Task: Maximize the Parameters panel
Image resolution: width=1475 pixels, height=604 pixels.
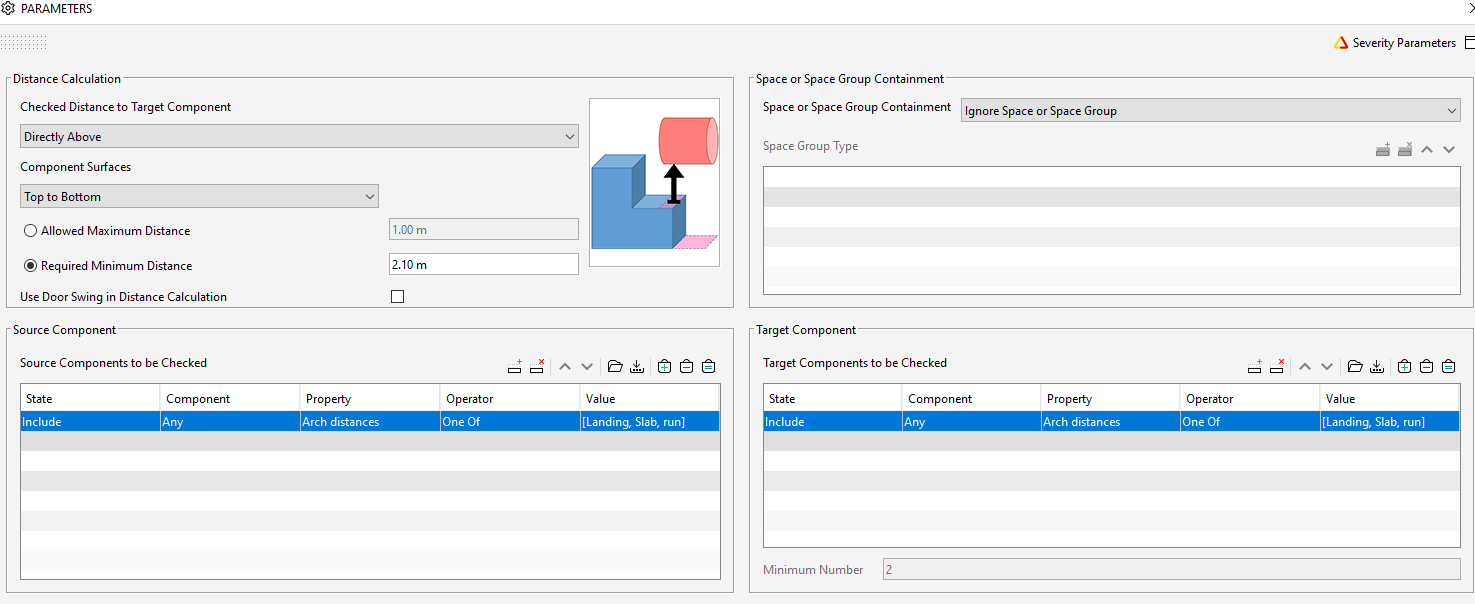Action: pyautogui.click(x=1469, y=43)
